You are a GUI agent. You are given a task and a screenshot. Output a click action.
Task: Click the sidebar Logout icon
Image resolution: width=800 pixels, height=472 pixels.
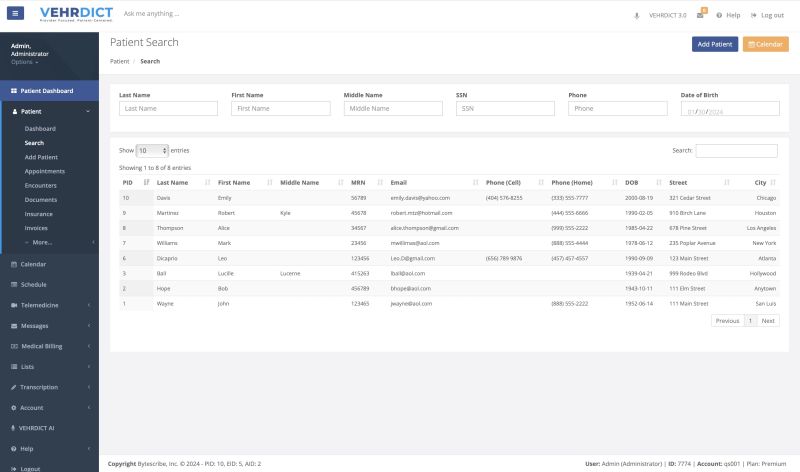[x=14, y=468]
